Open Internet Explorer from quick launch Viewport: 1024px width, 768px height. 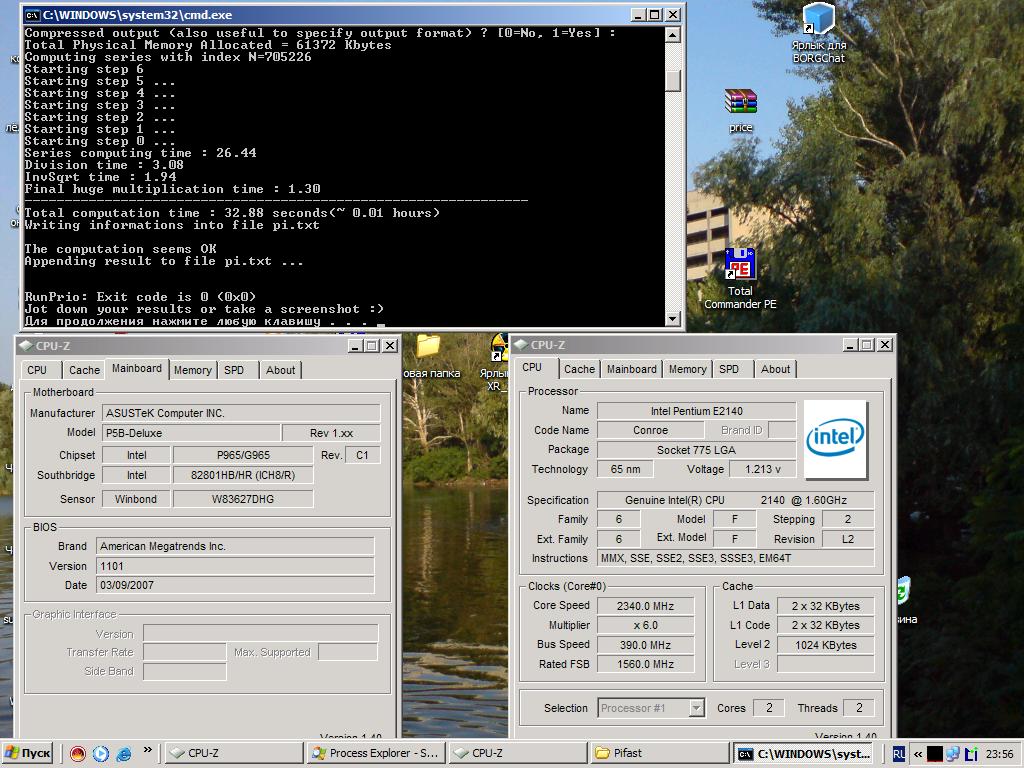click(x=123, y=754)
